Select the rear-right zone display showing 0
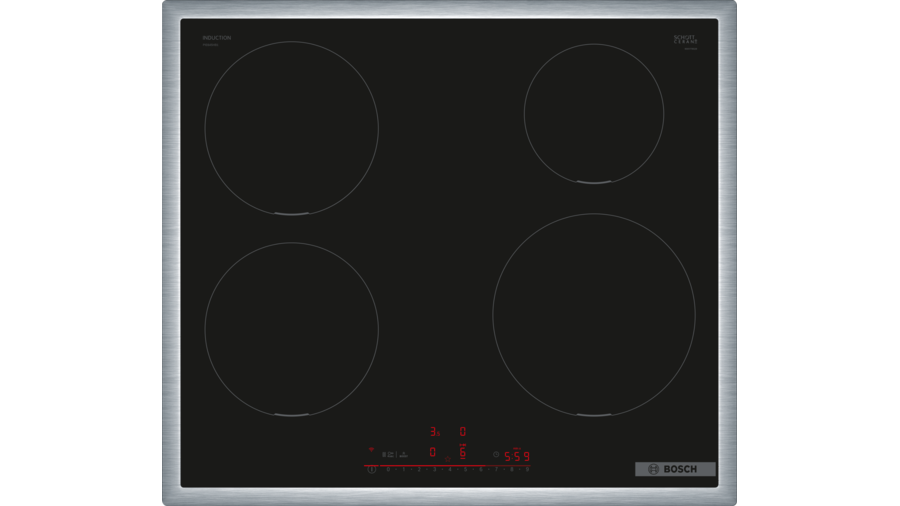This screenshot has height=506, width=900. click(x=462, y=431)
